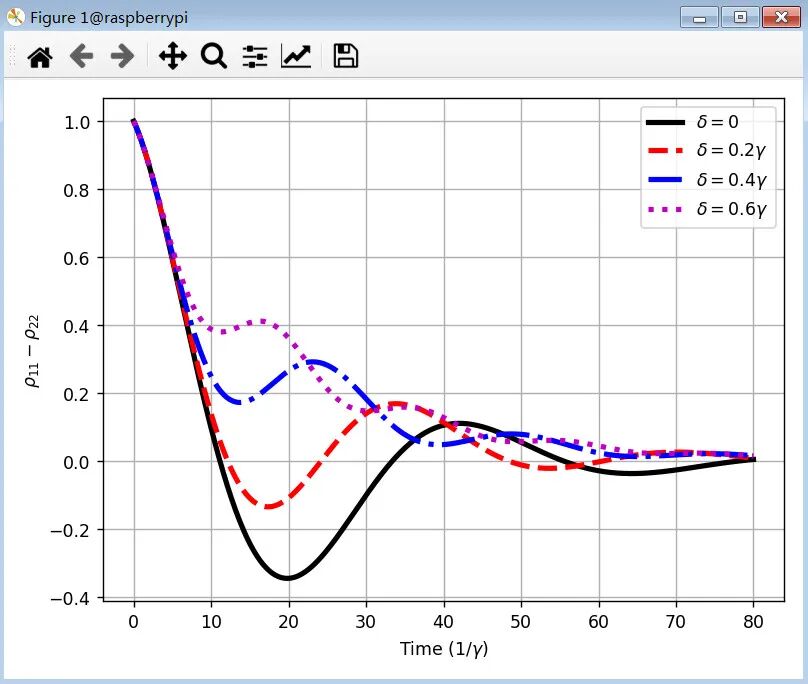The width and height of the screenshot is (808, 684).
Task: Select the δ = 0.2γ legend label
Action: pos(731,151)
